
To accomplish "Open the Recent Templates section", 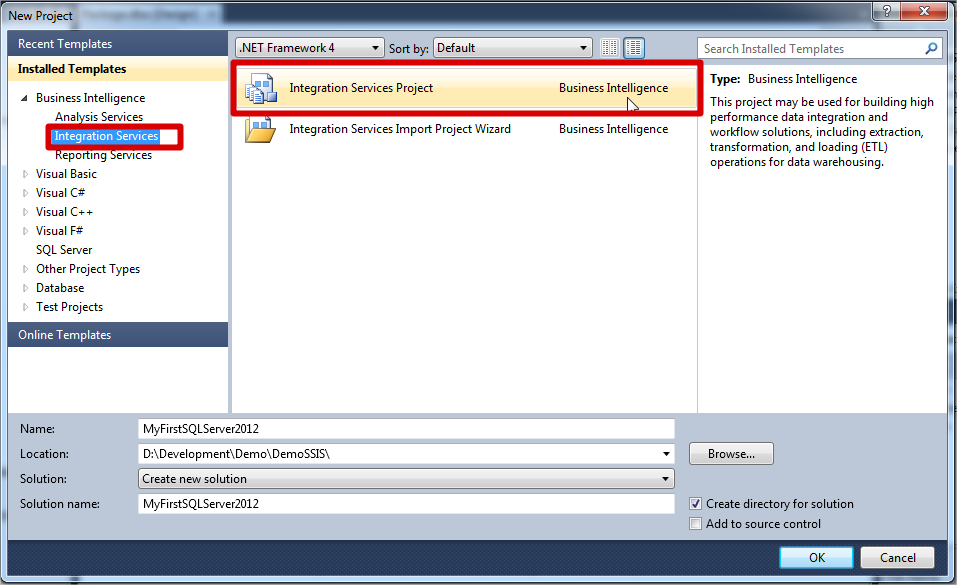I will [x=65, y=44].
